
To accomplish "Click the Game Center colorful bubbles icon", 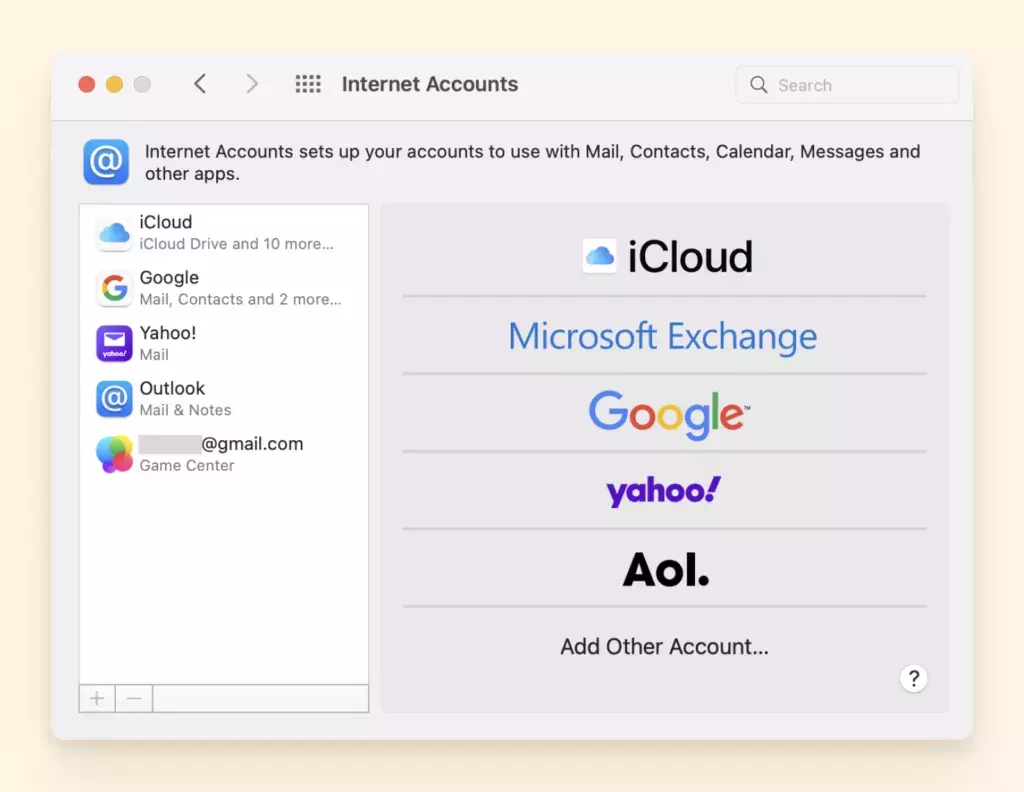I will pyautogui.click(x=114, y=454).
